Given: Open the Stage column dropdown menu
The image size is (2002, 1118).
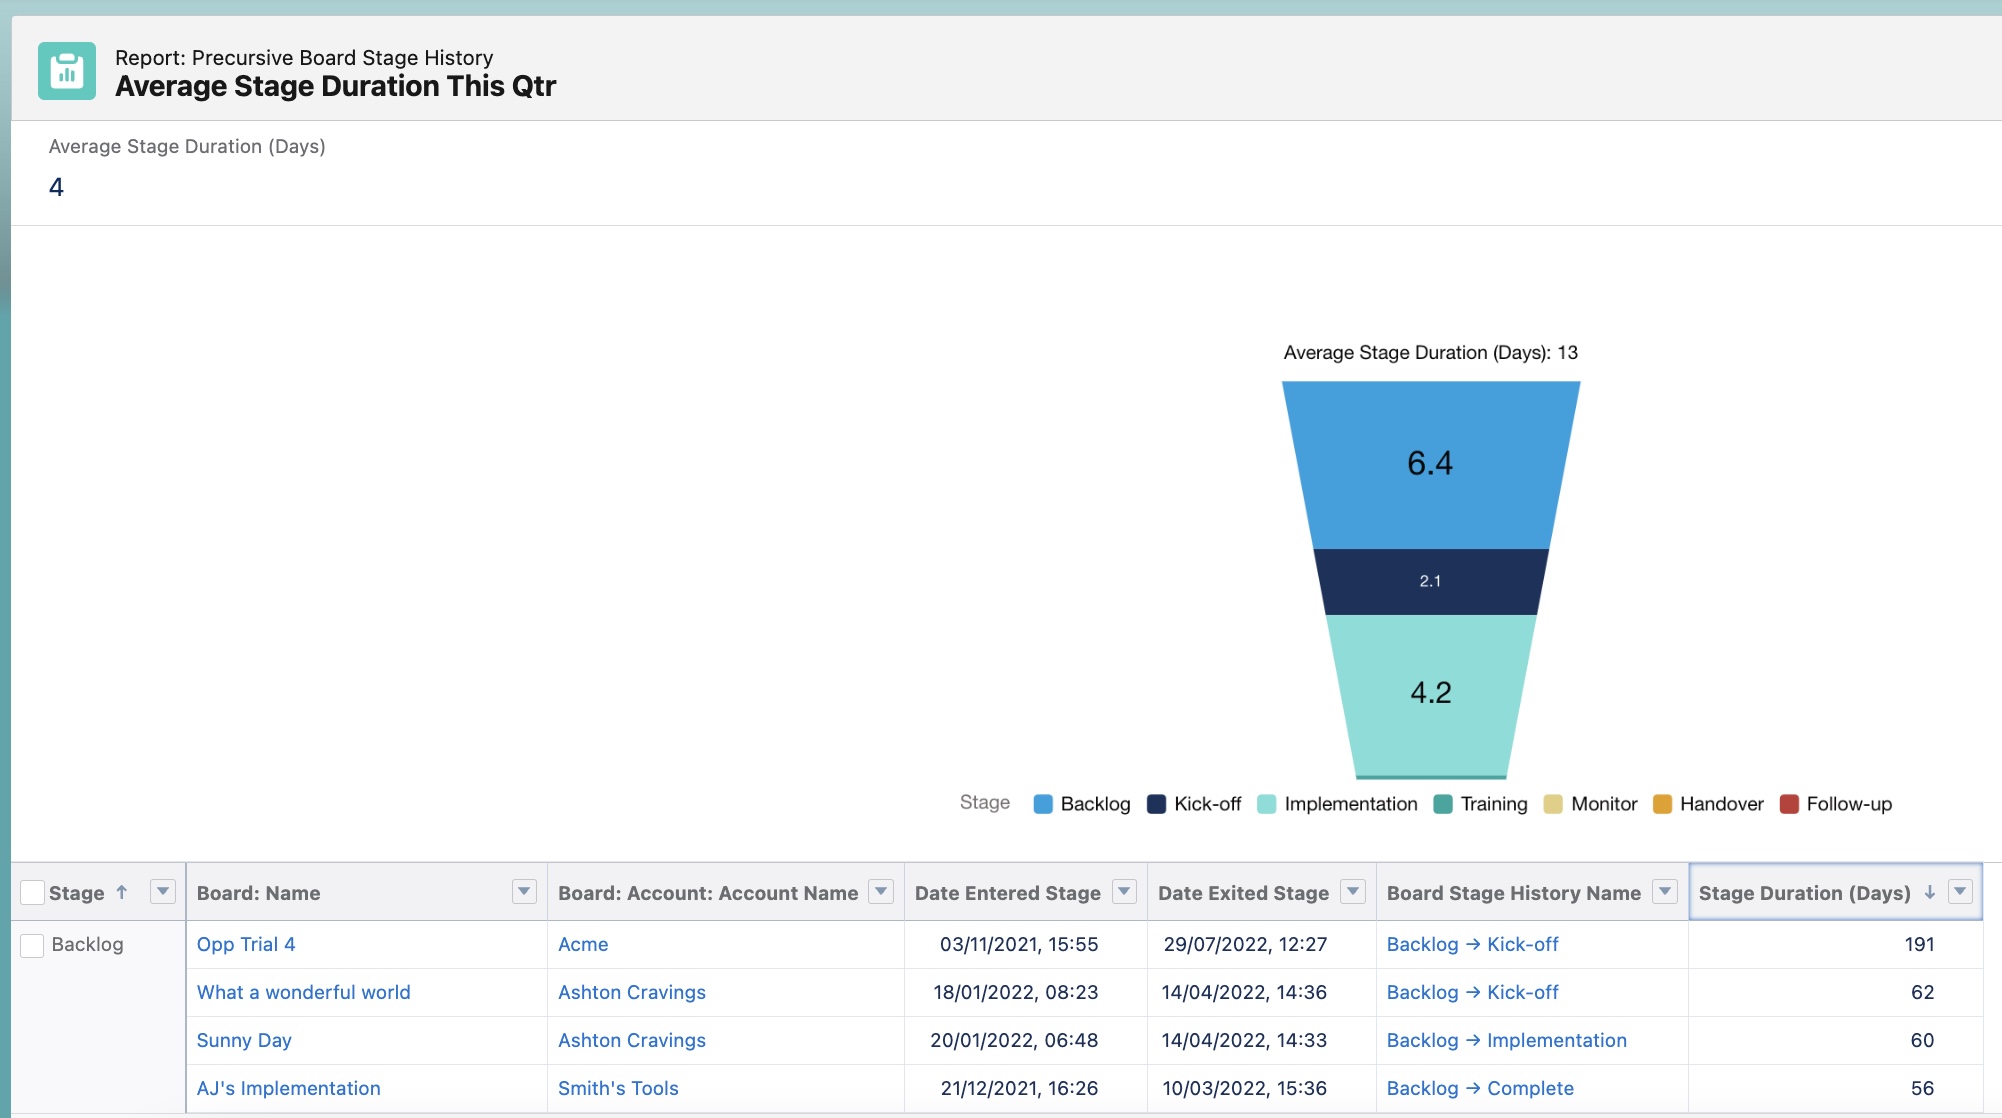Looking at the screenshot, I should coord(162,891).
